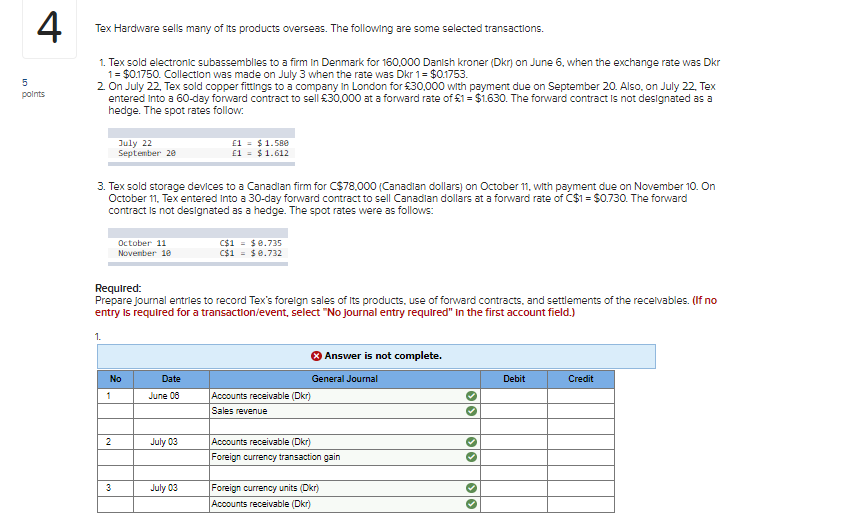Click debit field for Foreign currency units (Dkr)
Viewport: 851px width, 521px height.
point(513,488)
